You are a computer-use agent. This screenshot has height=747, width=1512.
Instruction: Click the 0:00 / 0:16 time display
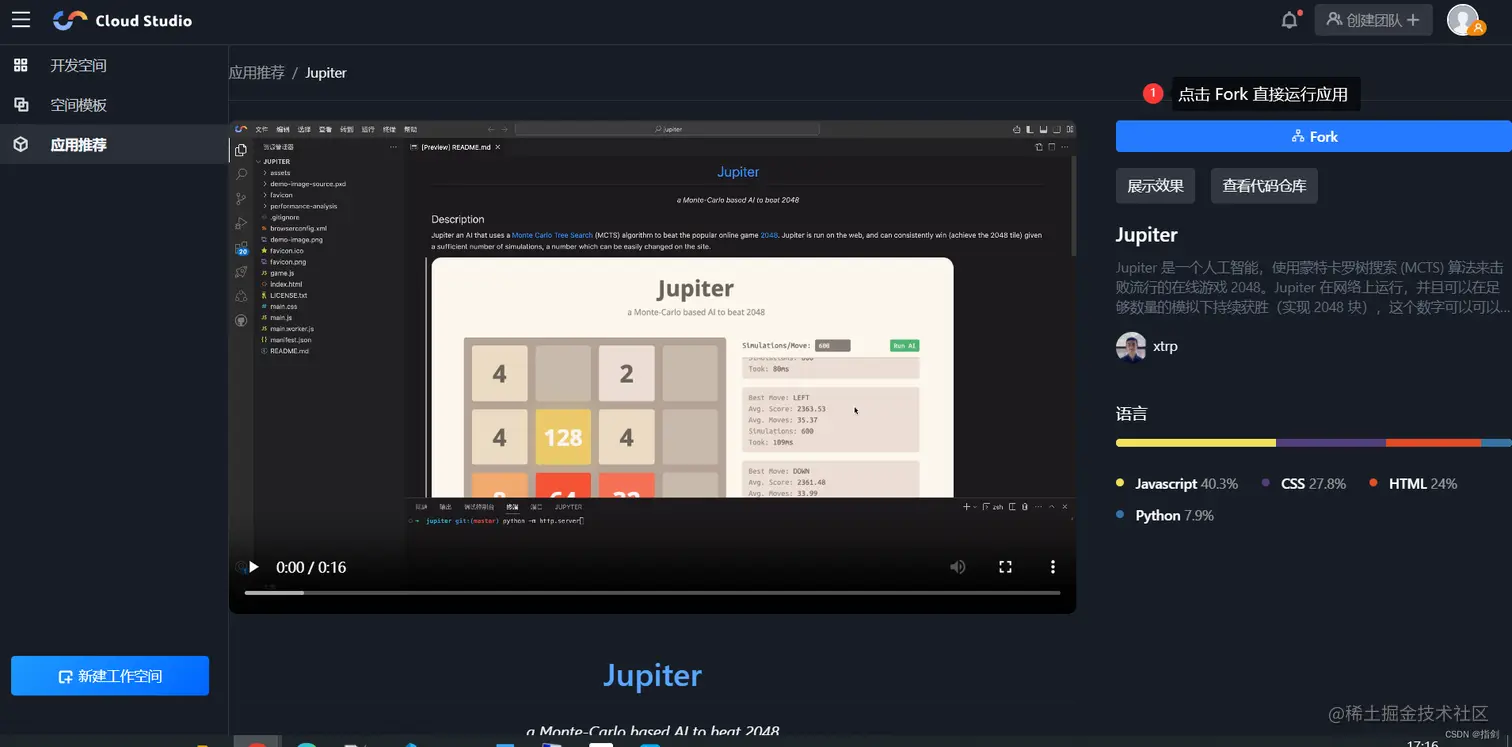tap(311, 567)
